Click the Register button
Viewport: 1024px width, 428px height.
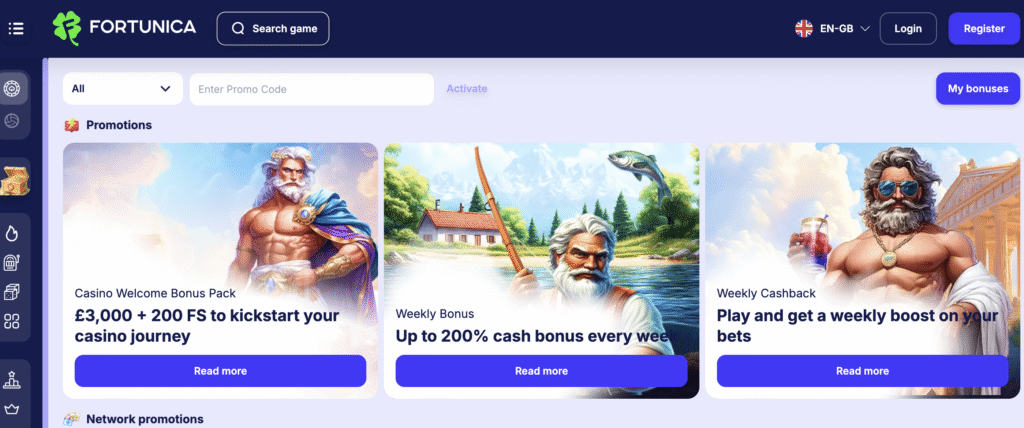pyautogui.click(x=984, y=29)
